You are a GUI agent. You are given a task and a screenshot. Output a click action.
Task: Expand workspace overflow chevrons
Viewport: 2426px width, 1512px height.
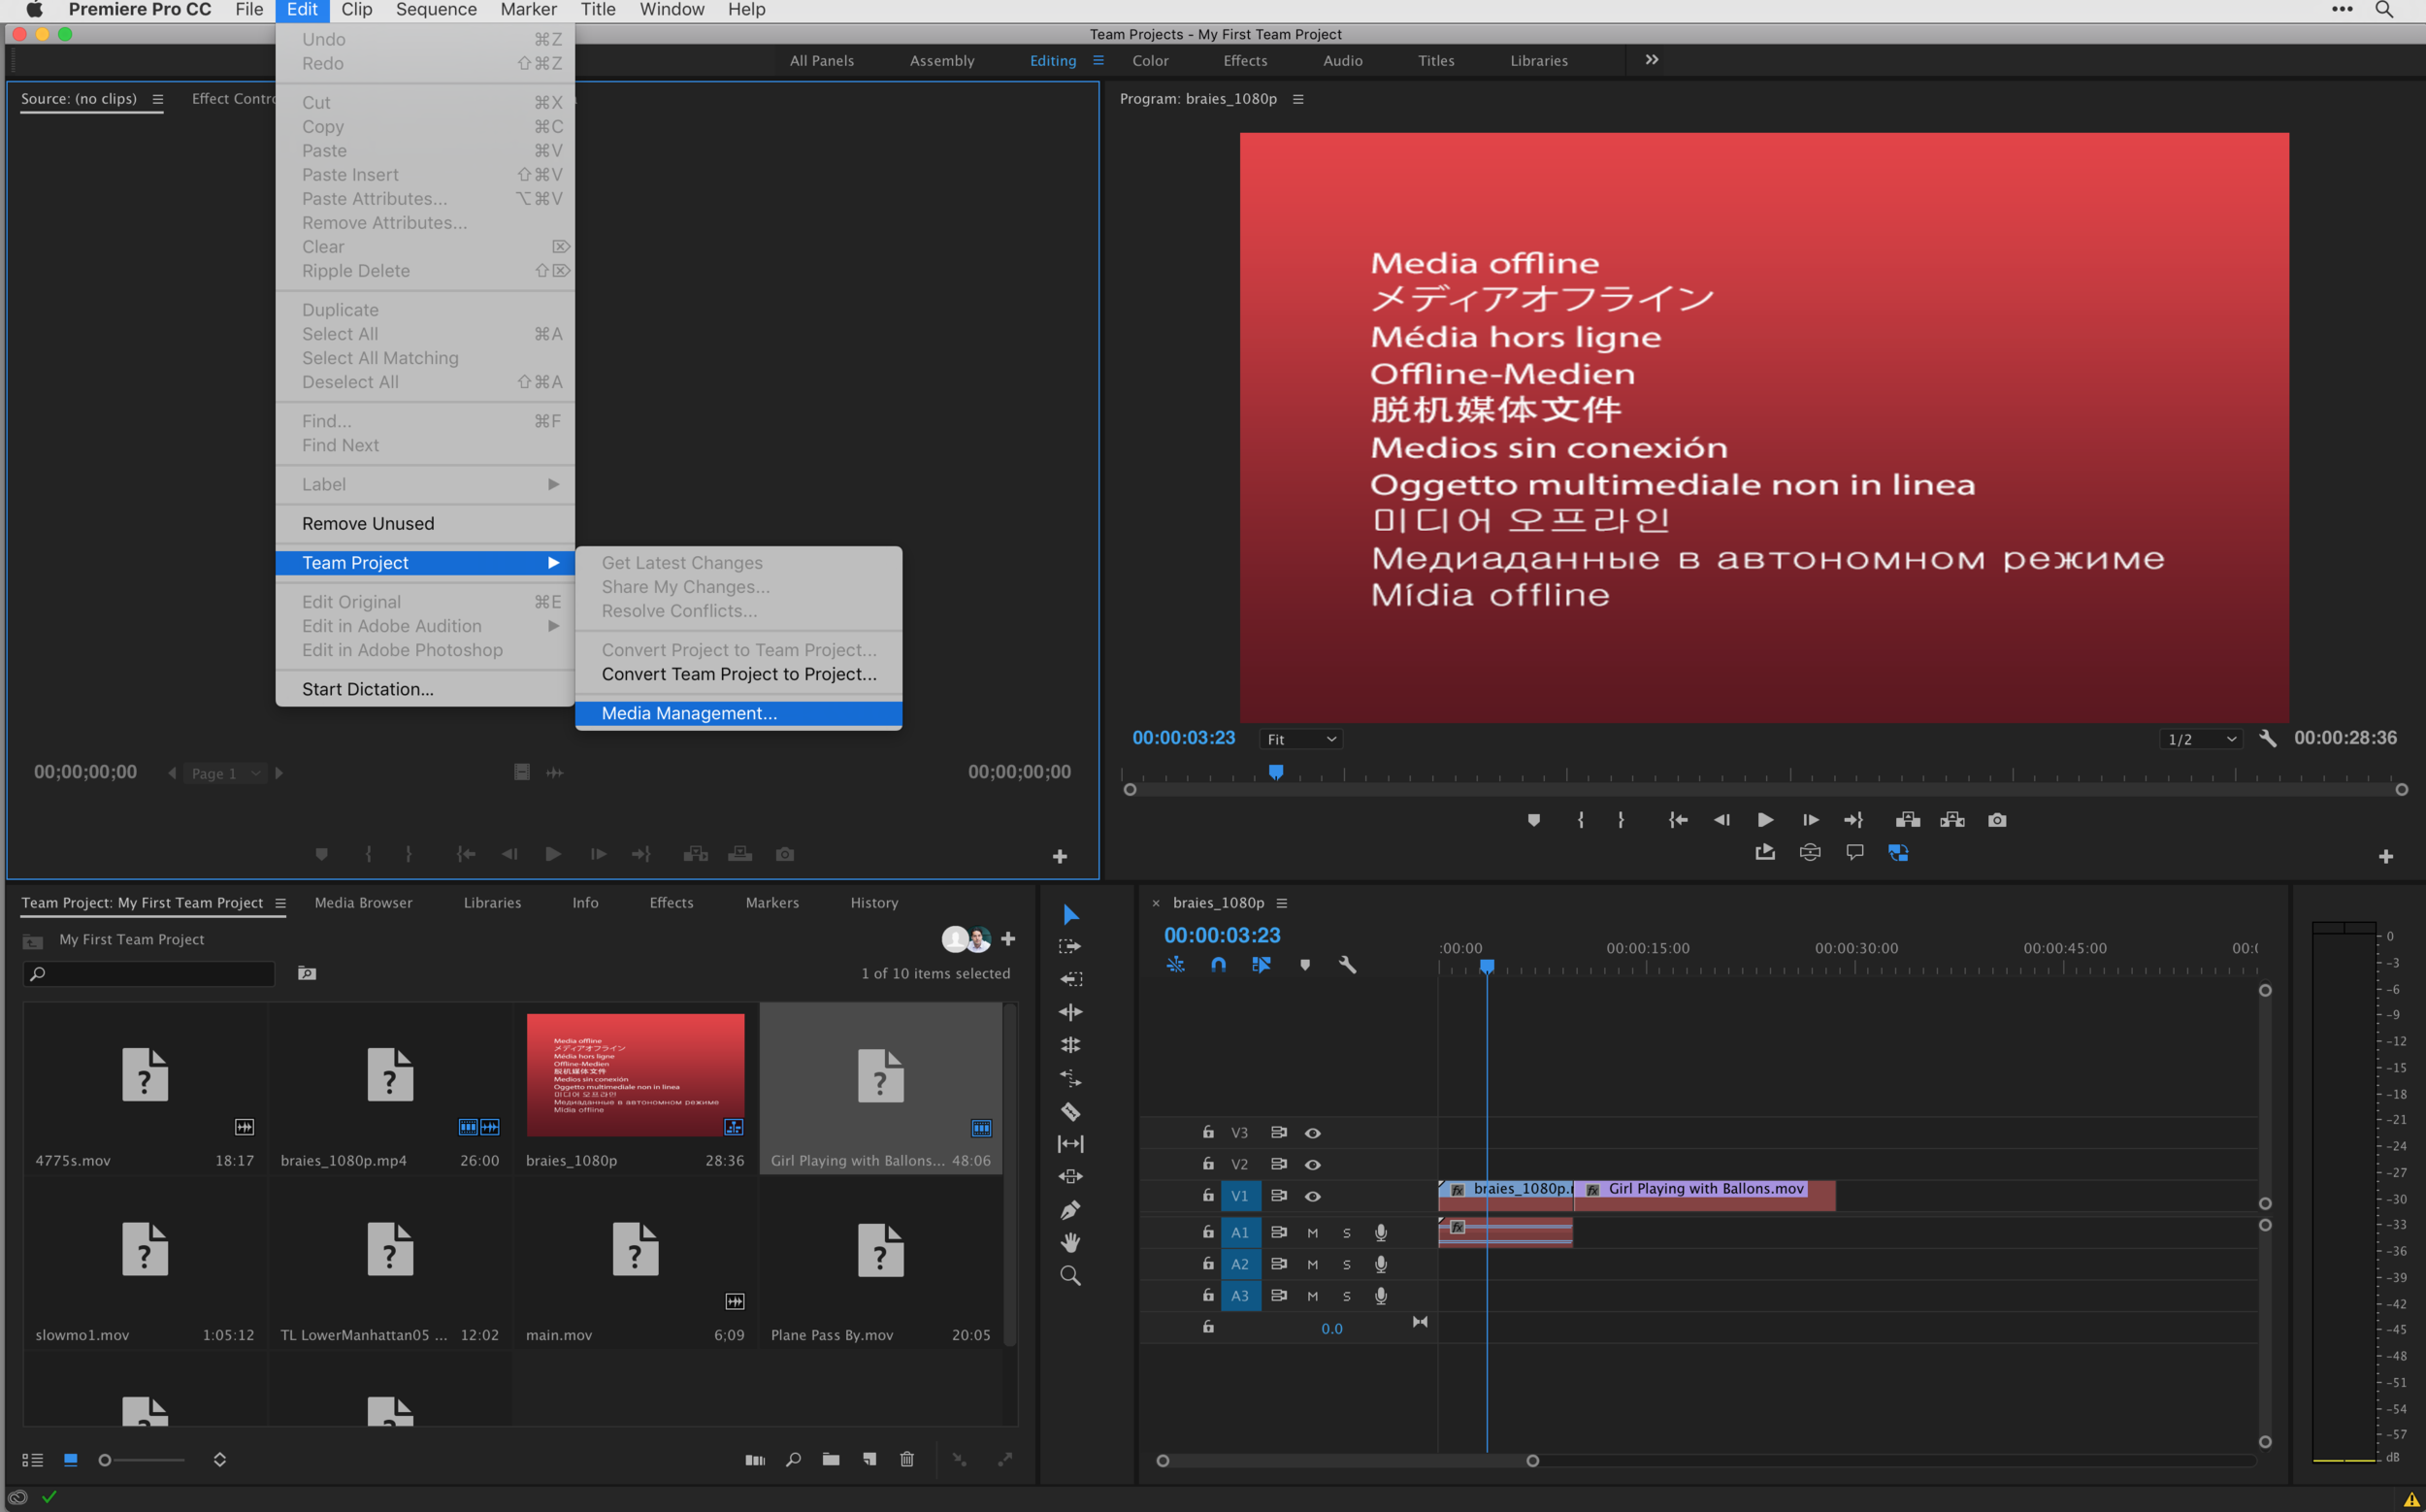coord(1652,60)
